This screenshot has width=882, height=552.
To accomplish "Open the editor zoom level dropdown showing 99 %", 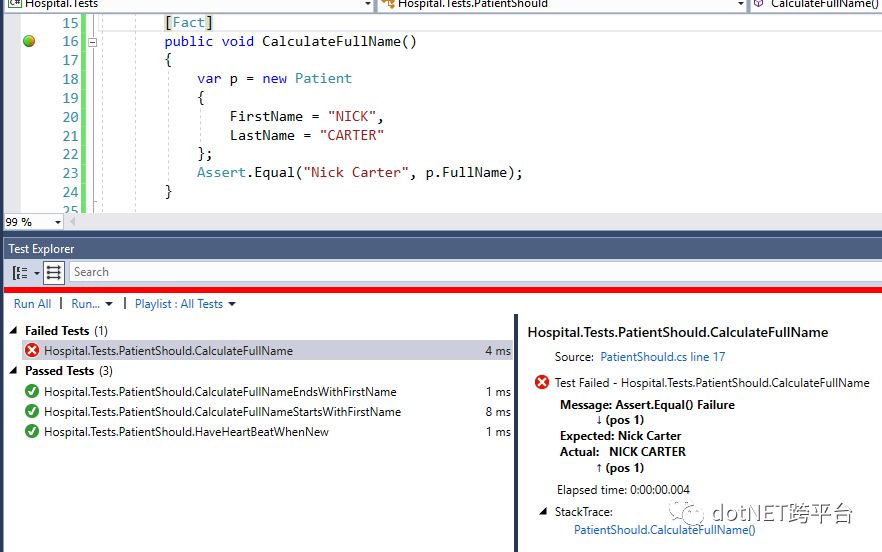I will (57, 222).
